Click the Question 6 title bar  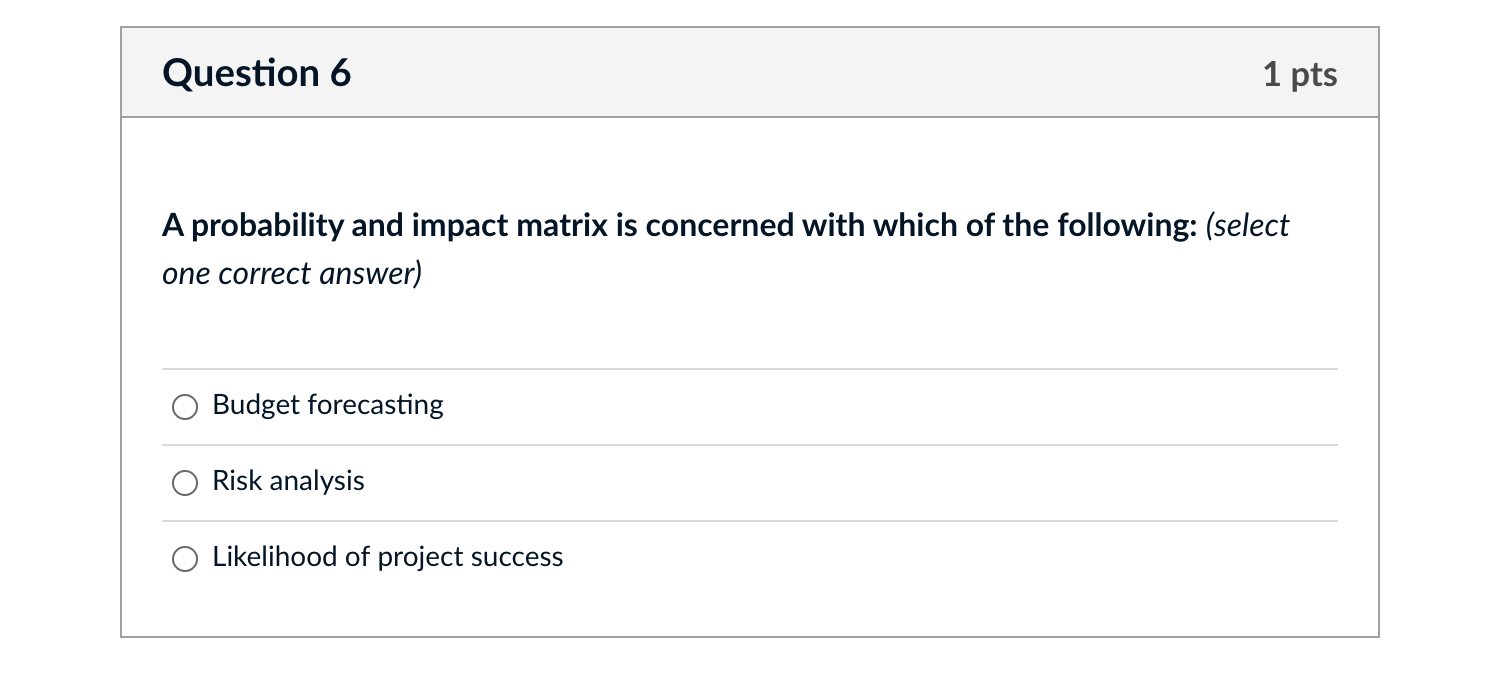click(x=748, y=72)
